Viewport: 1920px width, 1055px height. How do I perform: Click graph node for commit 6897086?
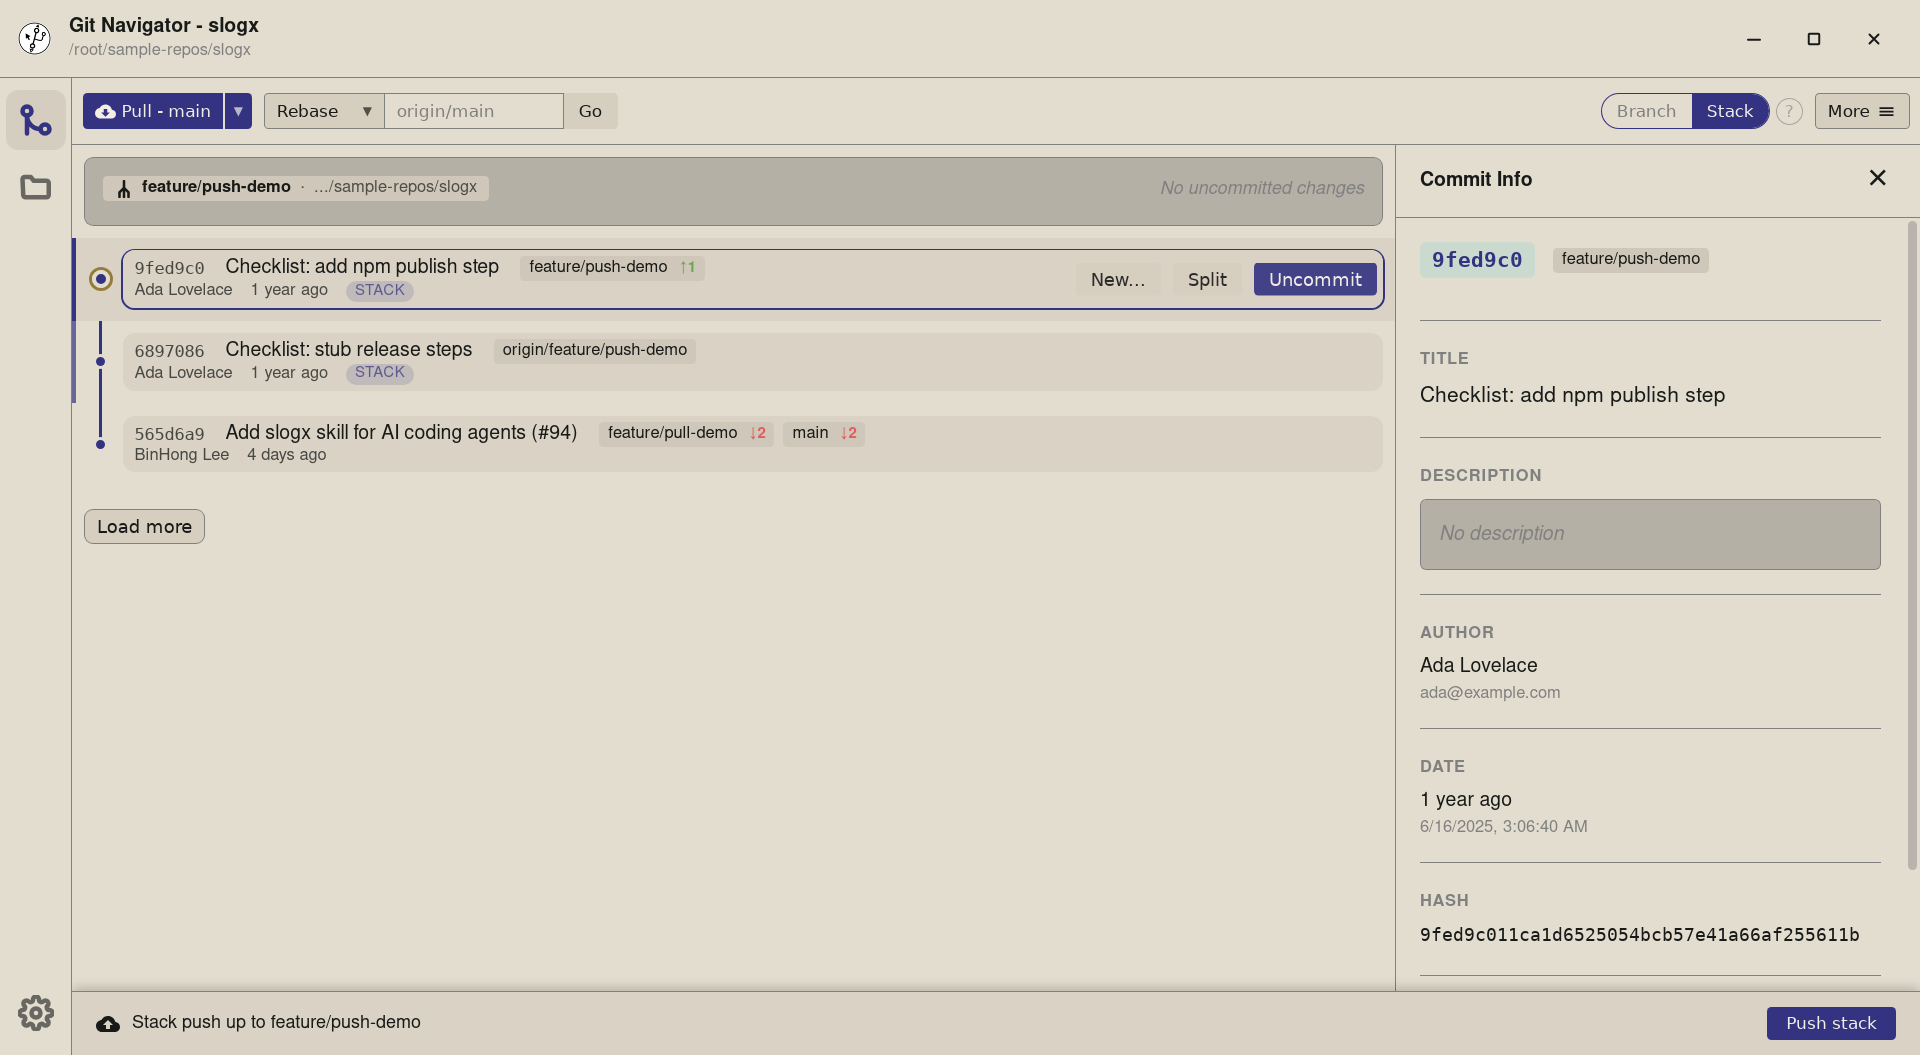point(100,362)
